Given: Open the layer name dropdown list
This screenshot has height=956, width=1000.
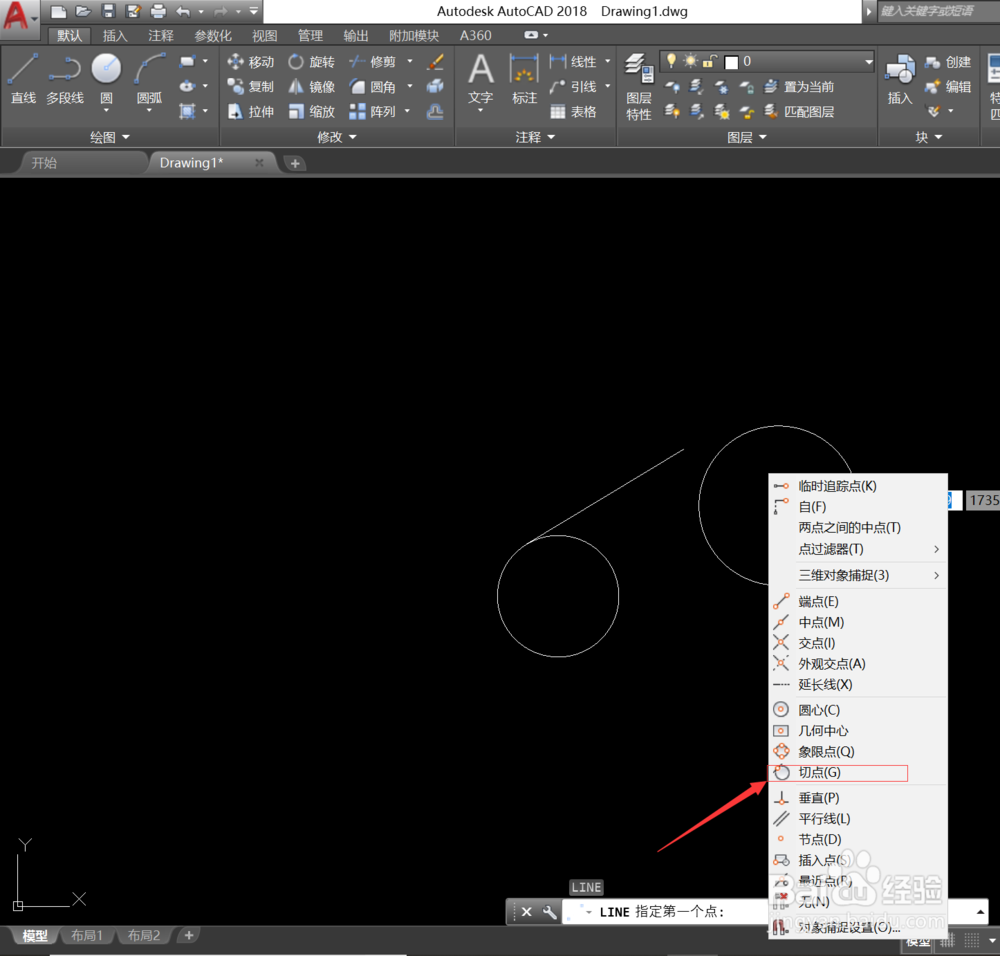Looking at the screenshot, I should 868,62.
